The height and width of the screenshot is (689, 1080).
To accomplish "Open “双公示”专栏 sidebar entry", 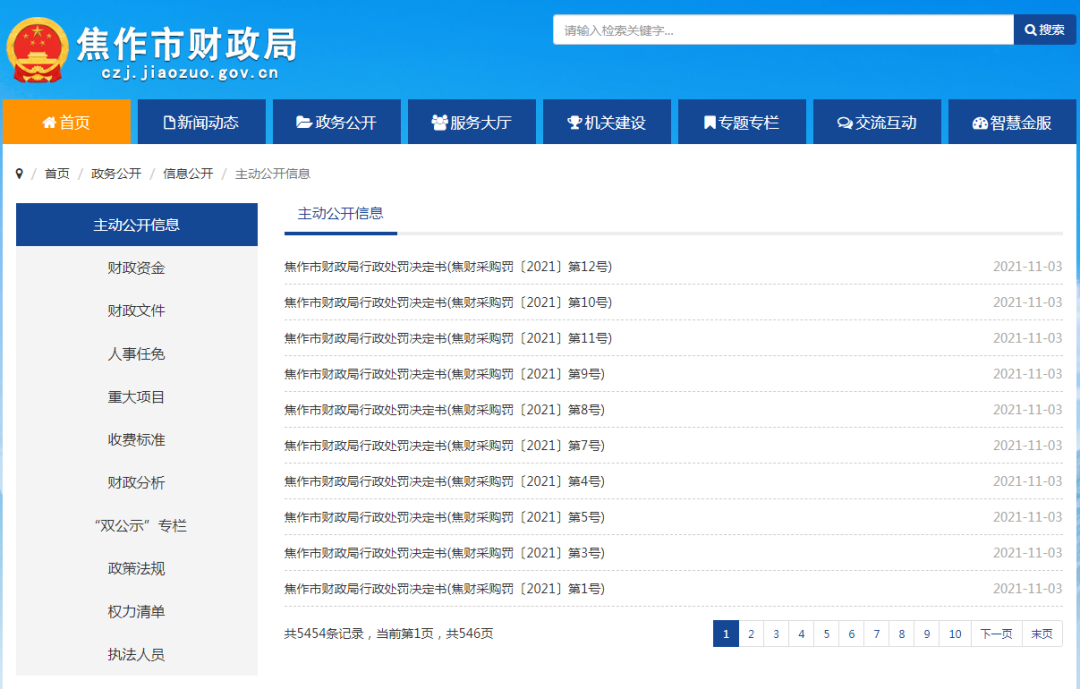I will 136,526.
